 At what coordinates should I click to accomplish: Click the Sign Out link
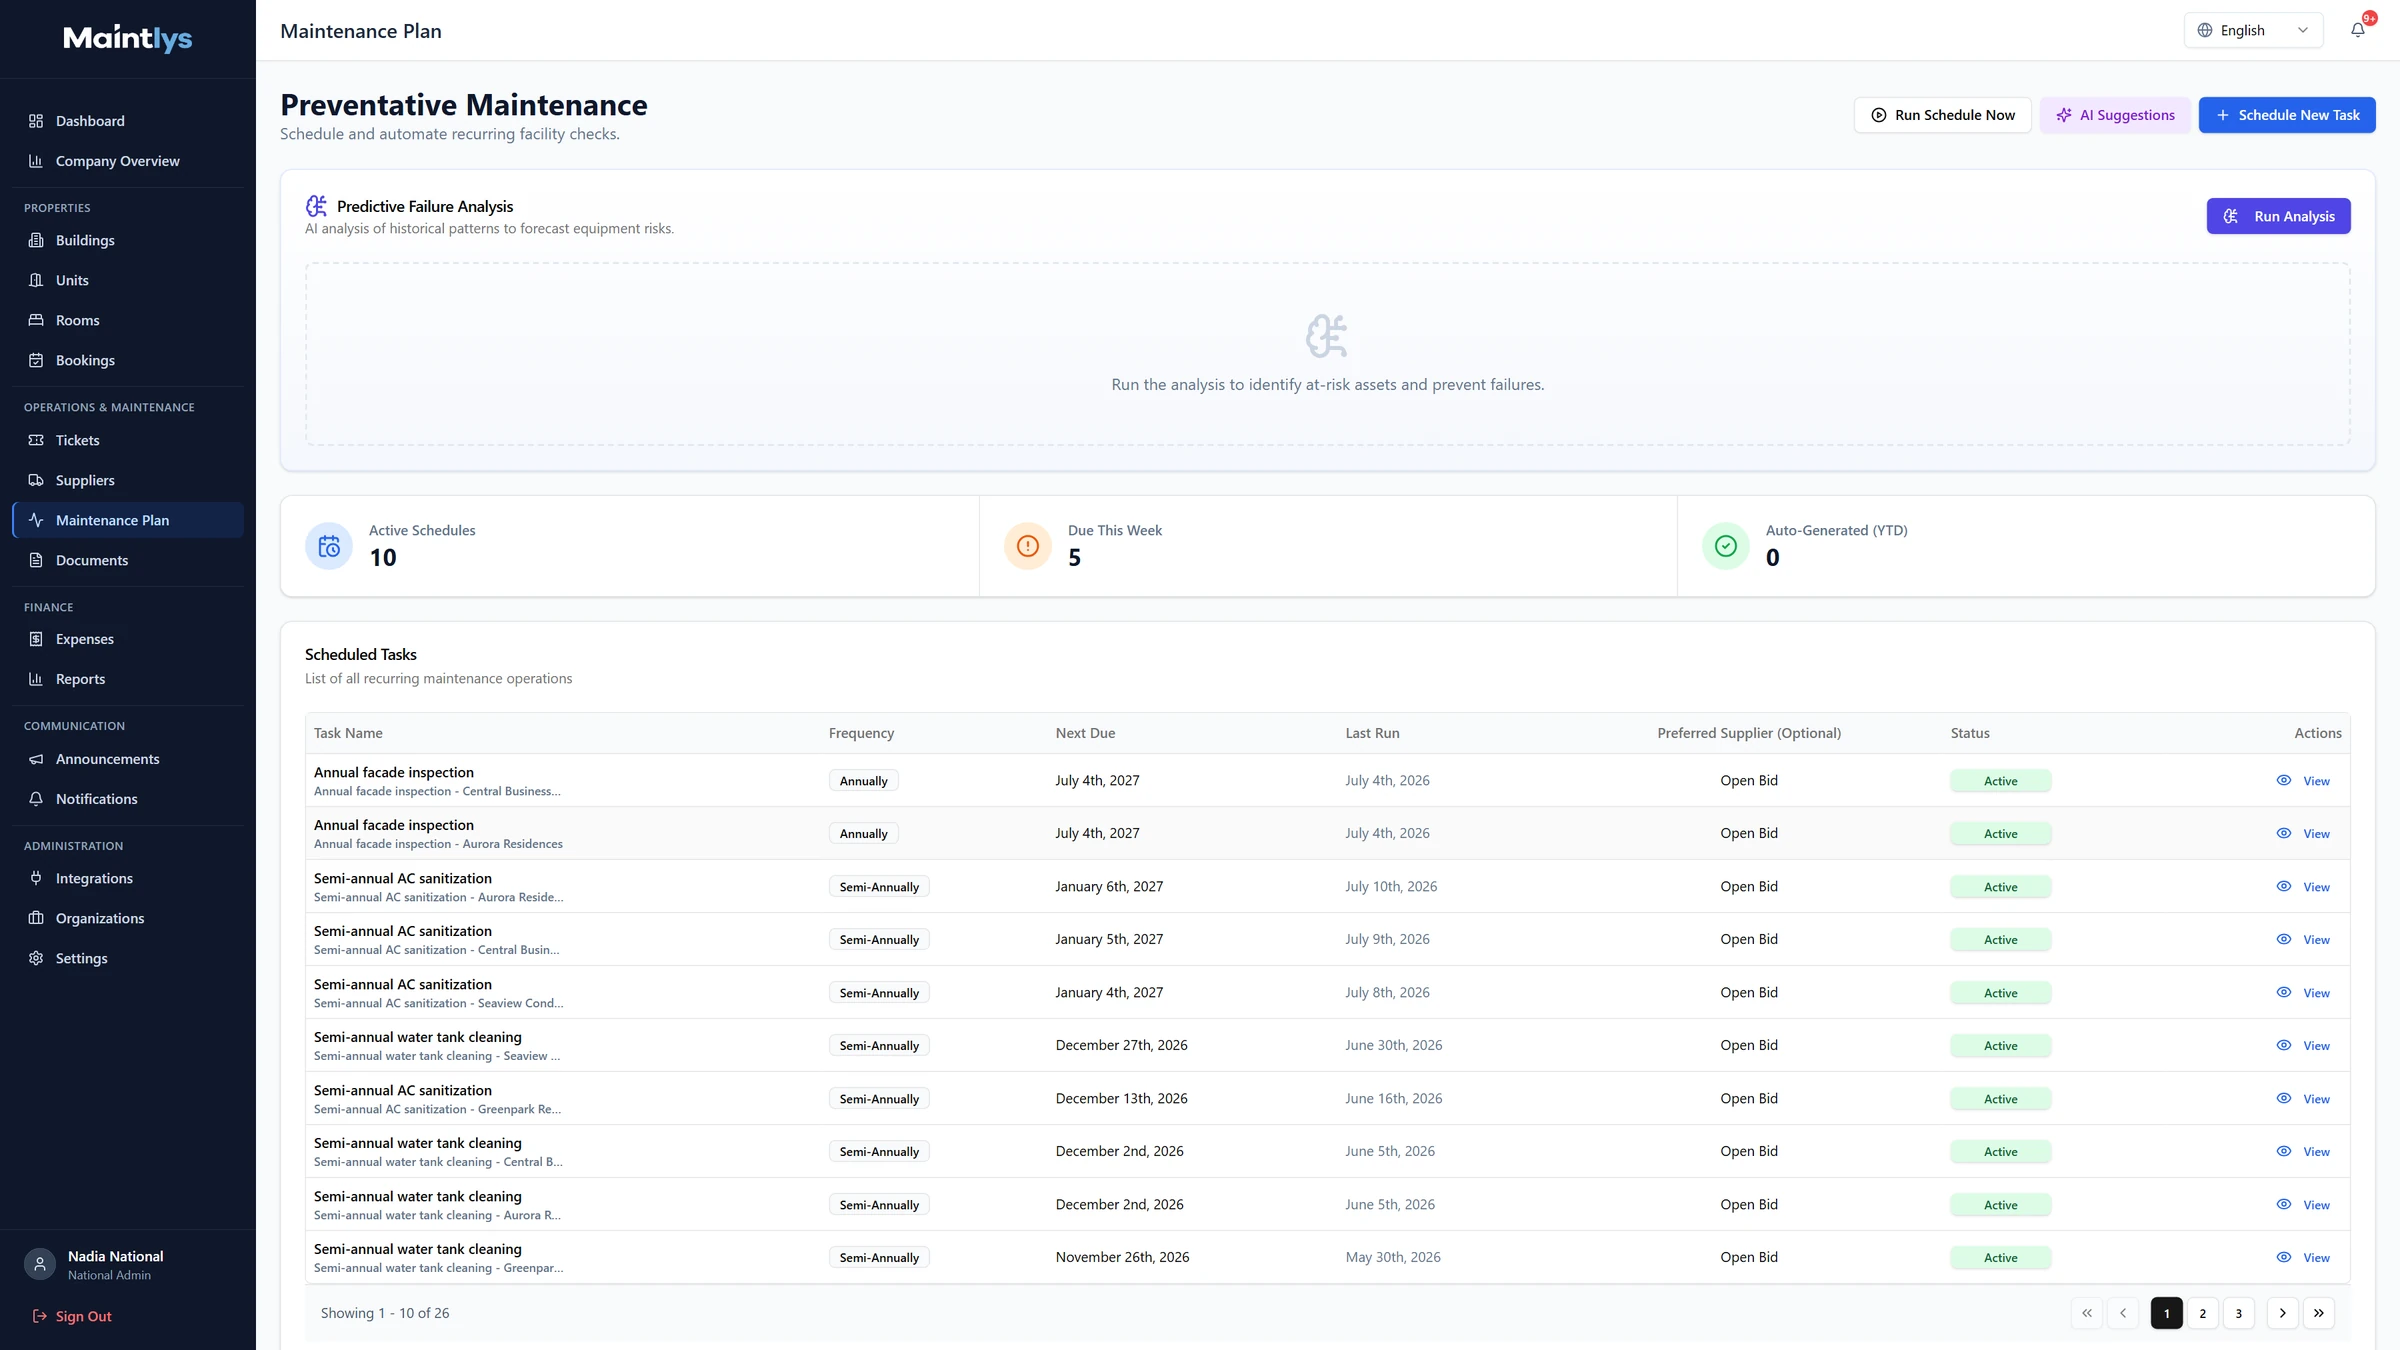(72, 1316)
